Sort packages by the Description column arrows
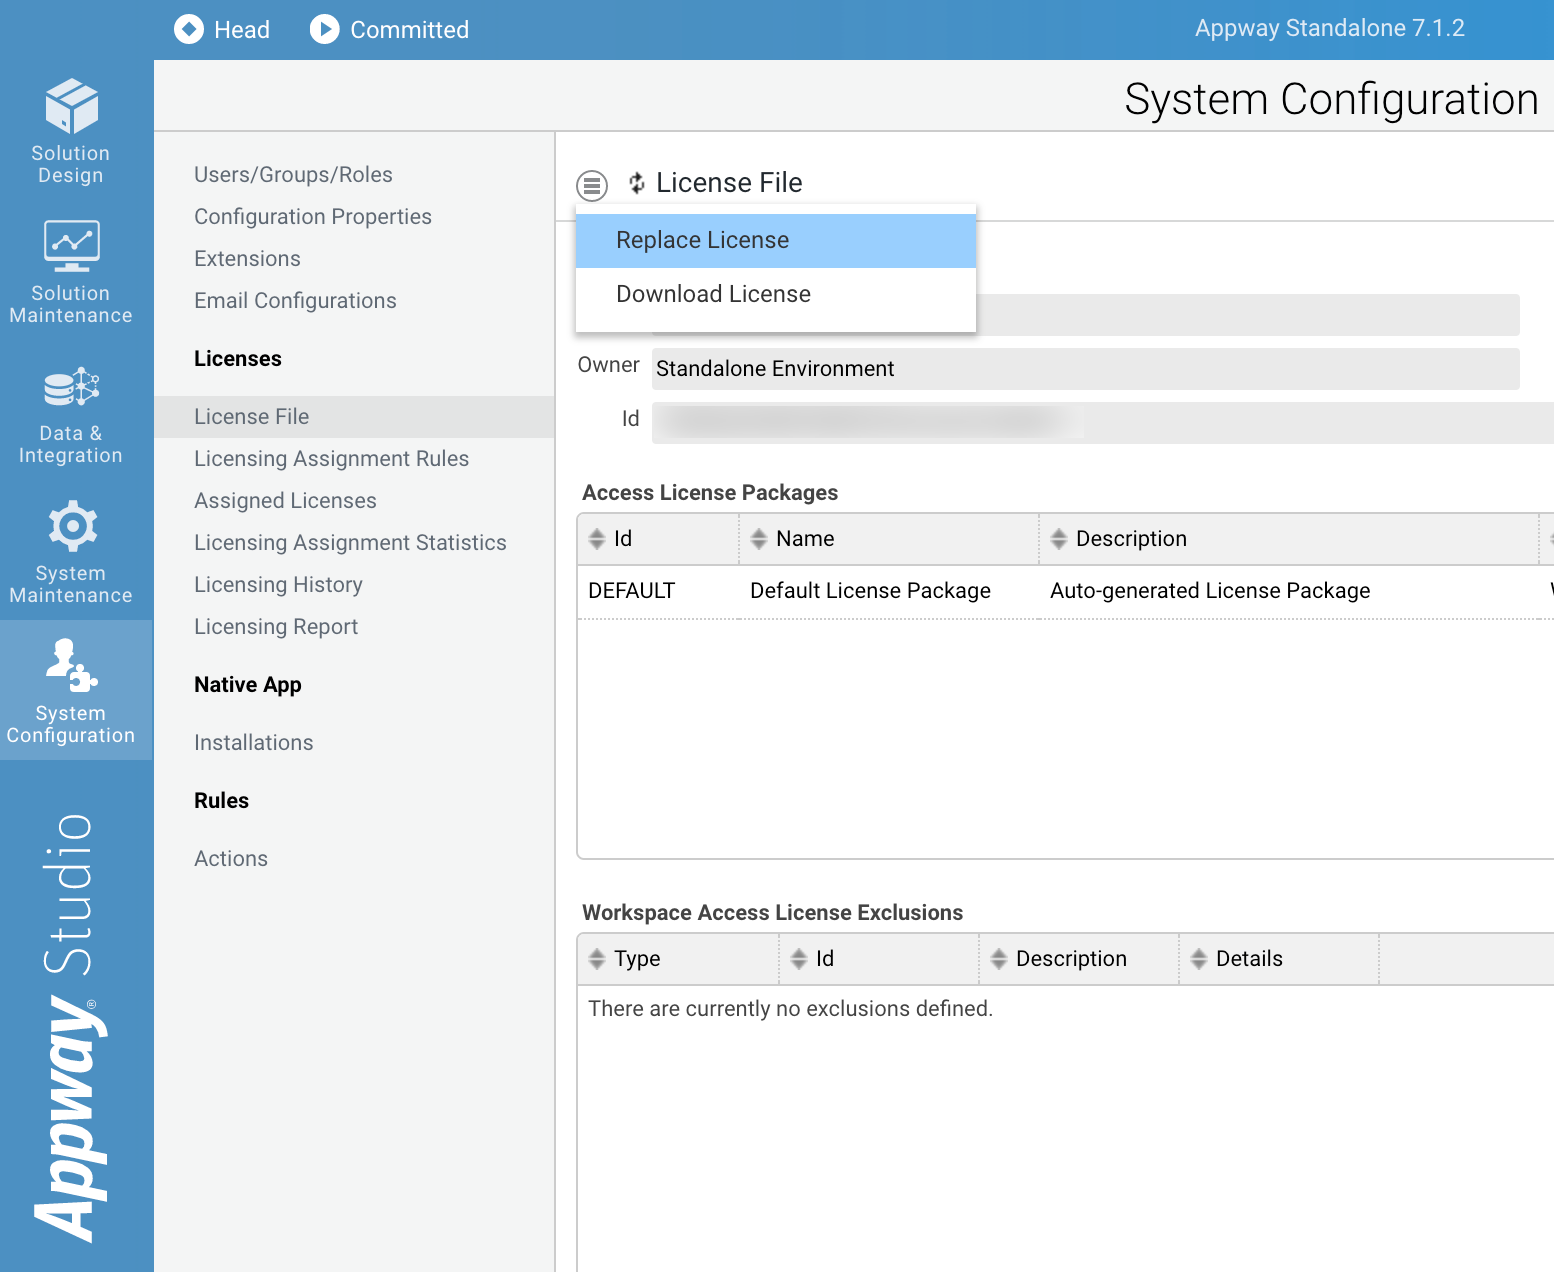 (1060, 538)
